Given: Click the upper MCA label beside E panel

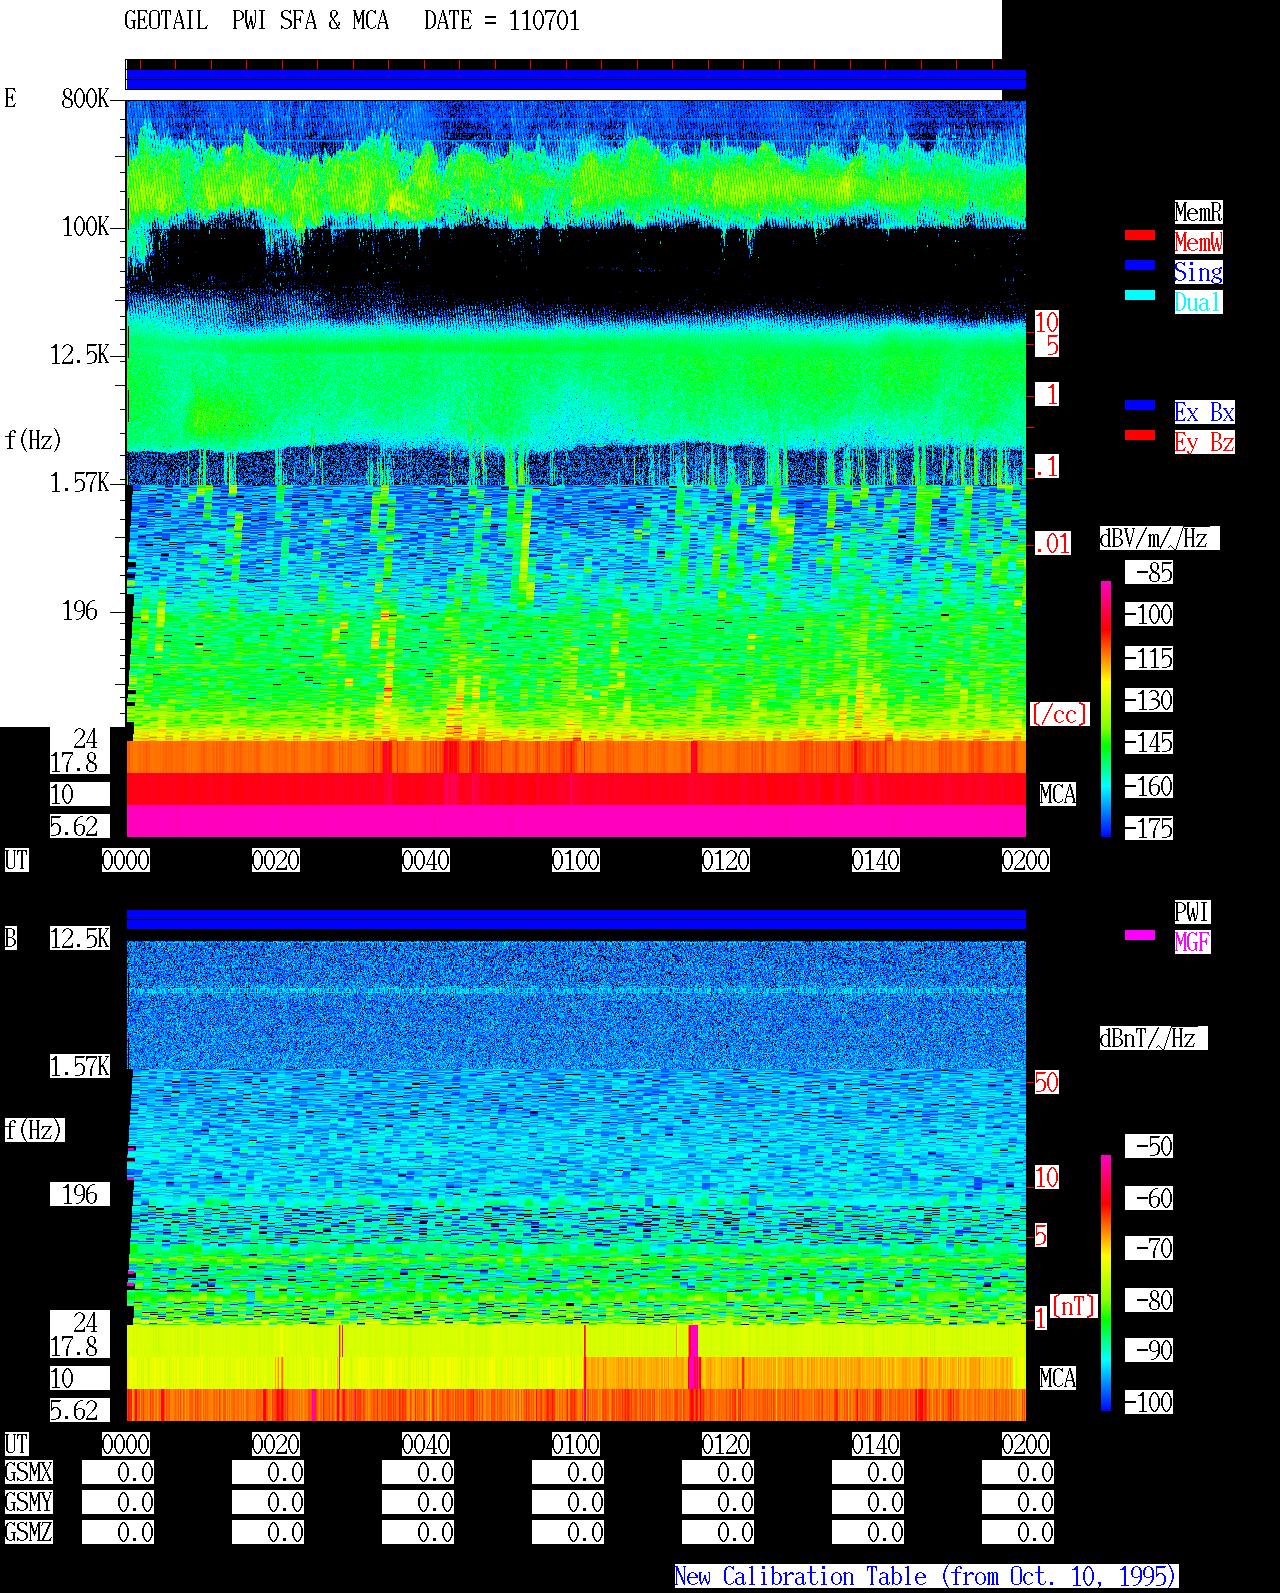Looking at the screenshot, I should pyautogui.click(x=1058, y=794).
